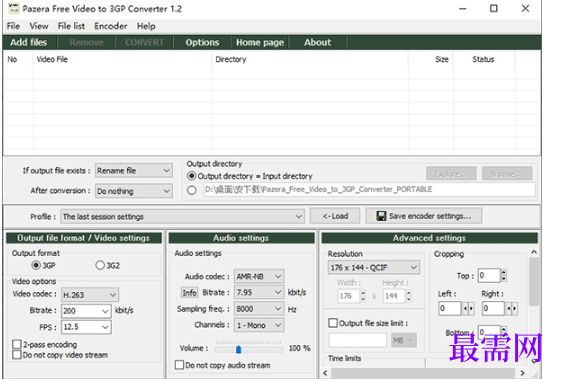
Task: Open the Channels 1 - Mono dropdown
Action: 259,325
